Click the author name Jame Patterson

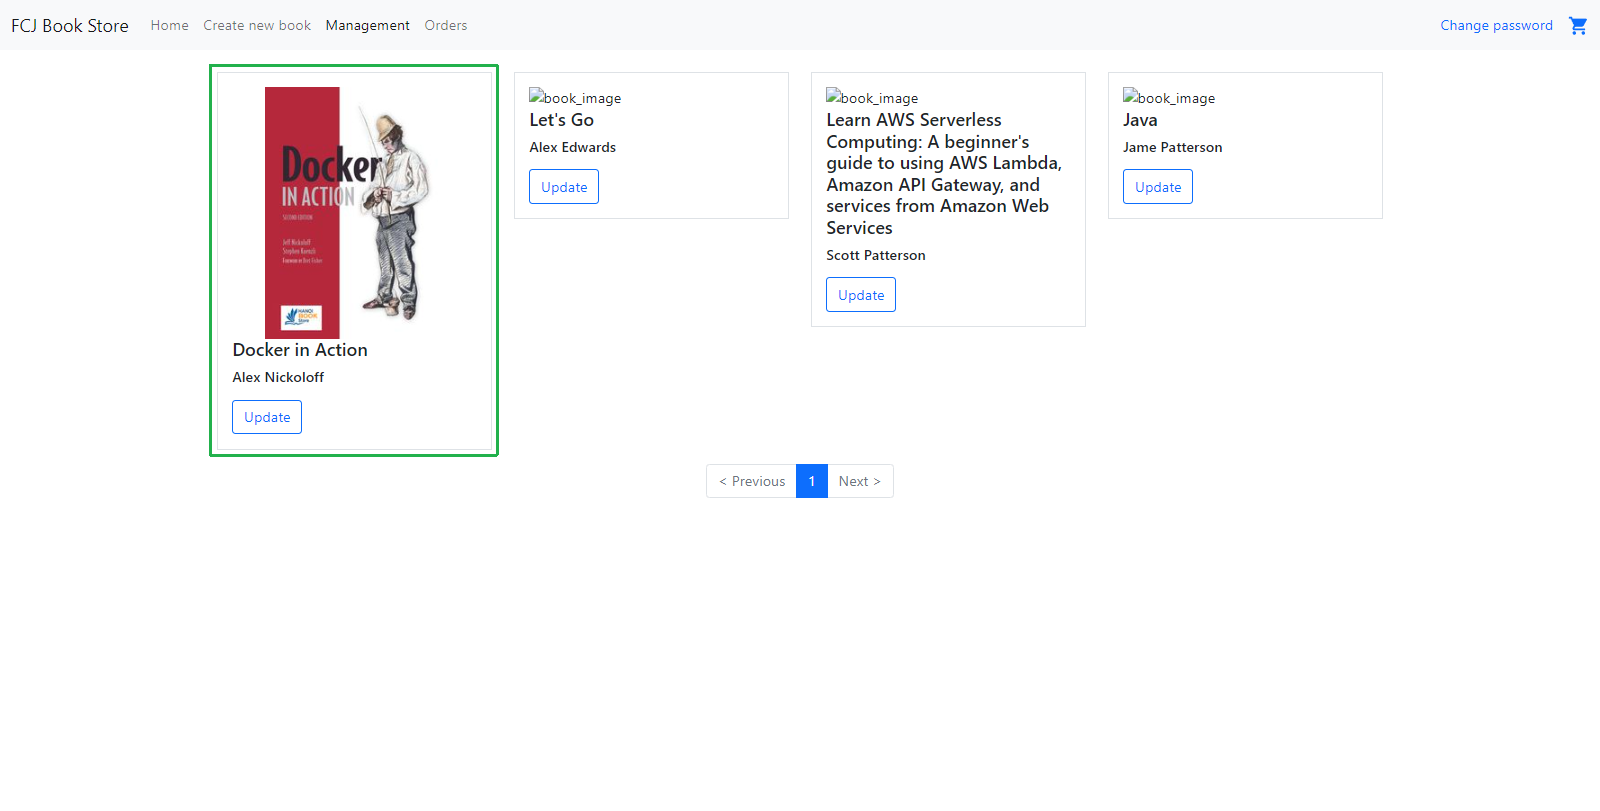point(1172,147)
